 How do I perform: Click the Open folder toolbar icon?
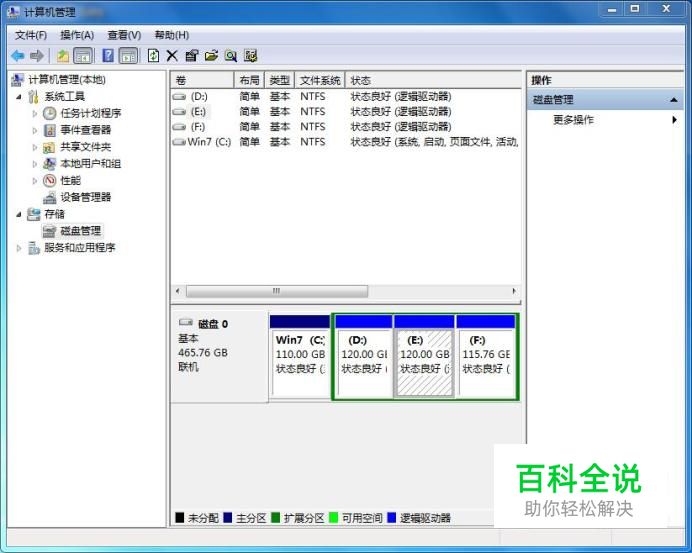click(x=211, y=56)
